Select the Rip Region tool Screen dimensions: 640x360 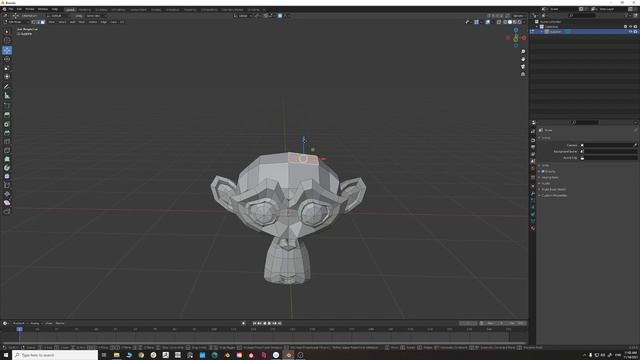coord(7,211)
